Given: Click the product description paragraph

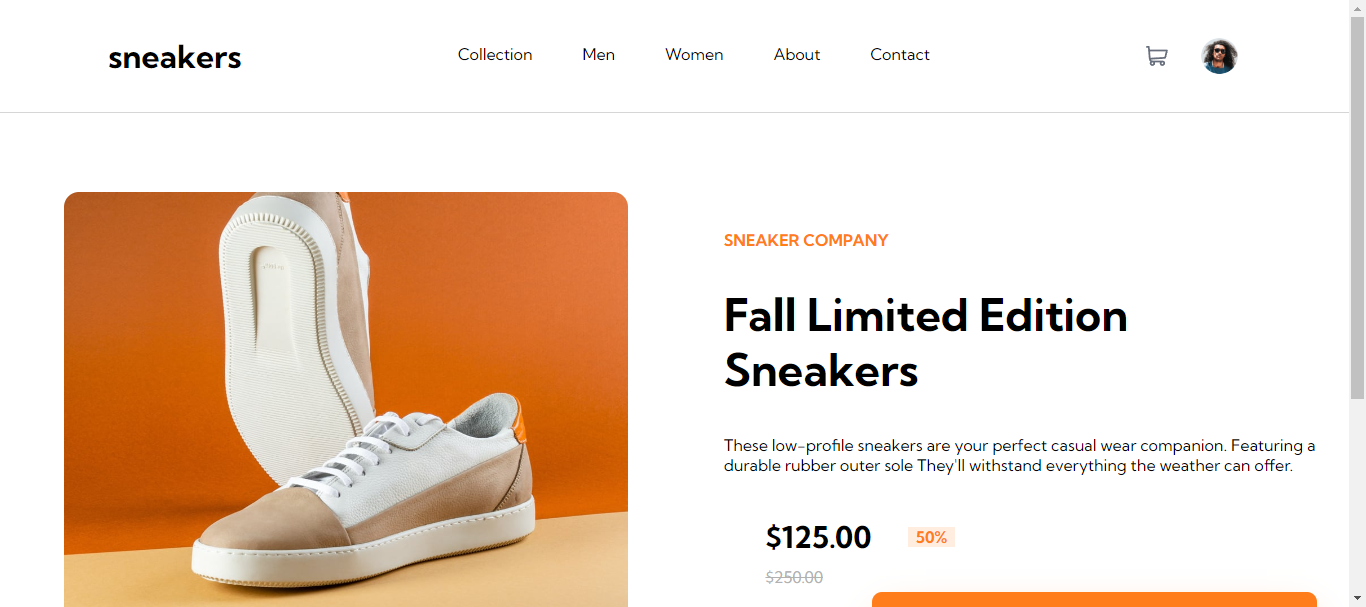Looking at the screenshot, I should (x=1020, y=455).
